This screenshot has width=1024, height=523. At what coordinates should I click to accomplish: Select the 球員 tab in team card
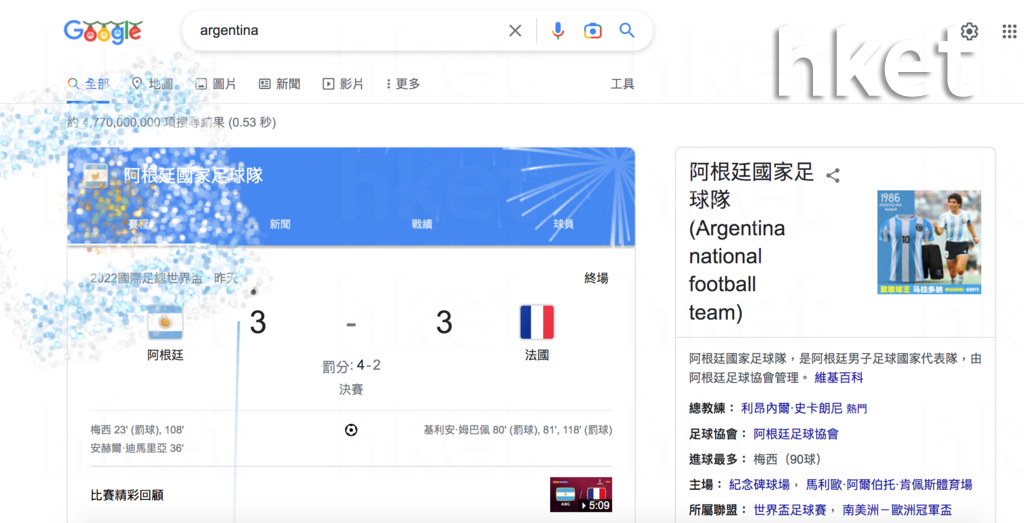(x=564, y=224)
